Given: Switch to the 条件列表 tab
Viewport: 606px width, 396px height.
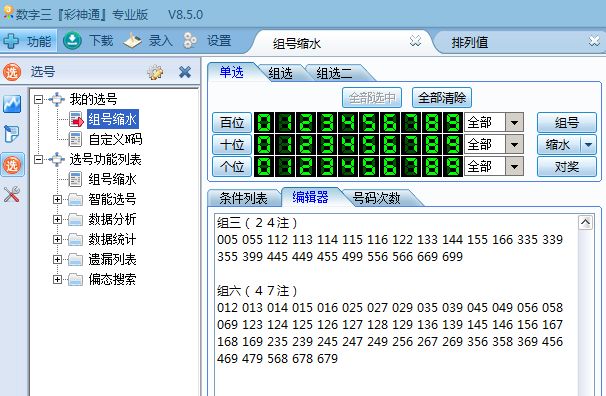Looking at the screenshot, I should tap(243, 198).
